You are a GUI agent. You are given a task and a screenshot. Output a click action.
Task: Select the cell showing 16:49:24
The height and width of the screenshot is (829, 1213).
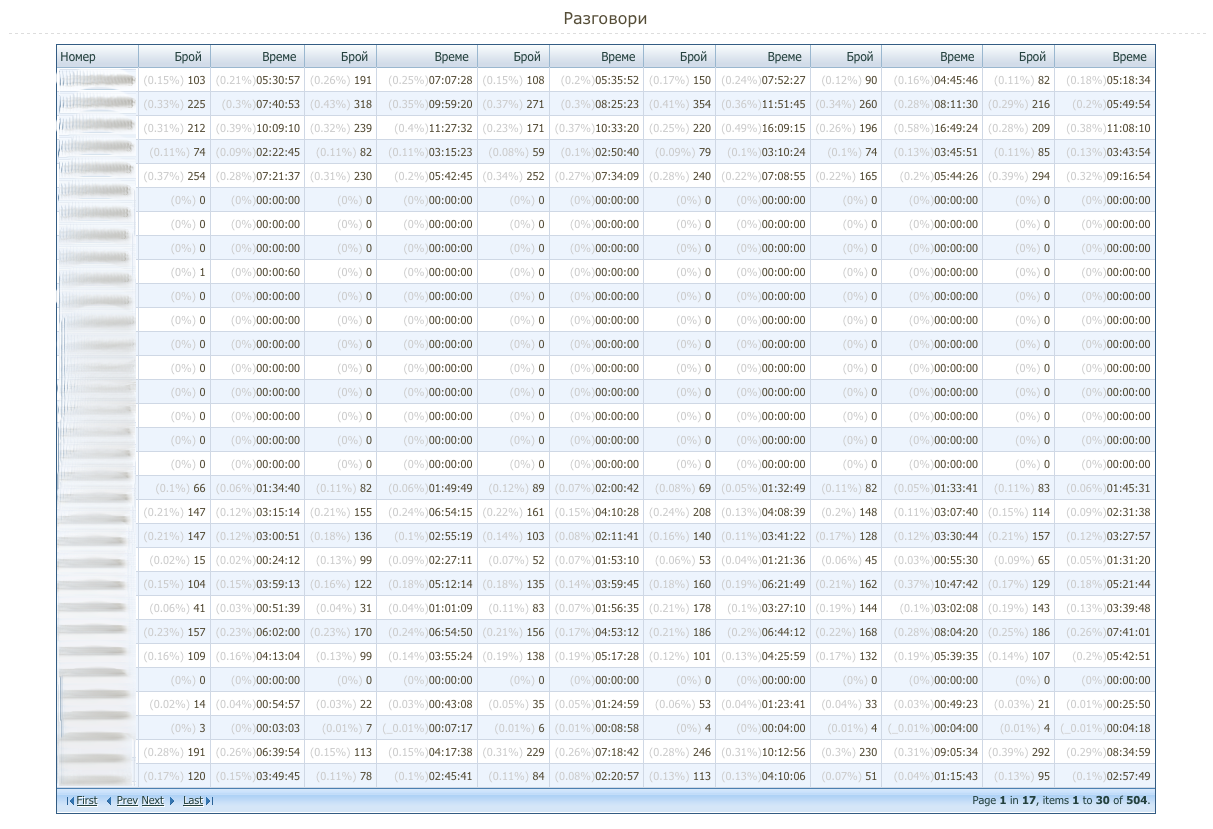(956, 128)
